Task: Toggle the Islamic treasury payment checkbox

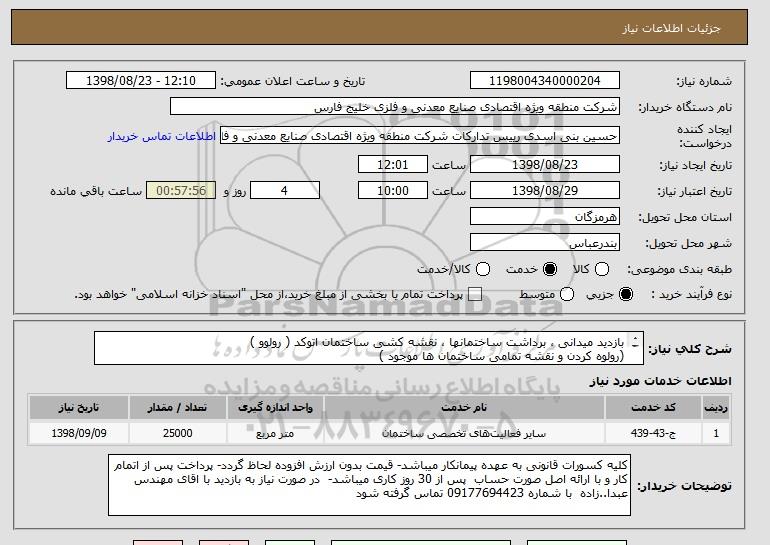Action: point(475,294)
